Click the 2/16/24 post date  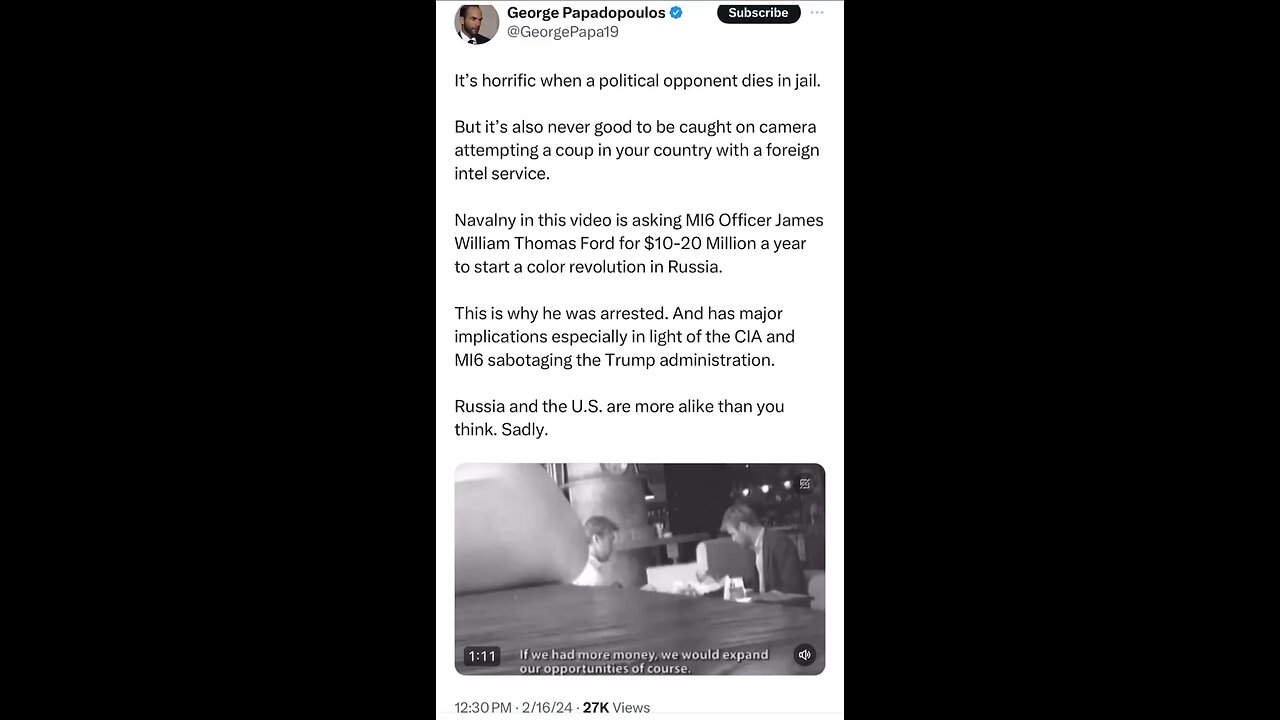pyautogui.click(x=547, y=707)
